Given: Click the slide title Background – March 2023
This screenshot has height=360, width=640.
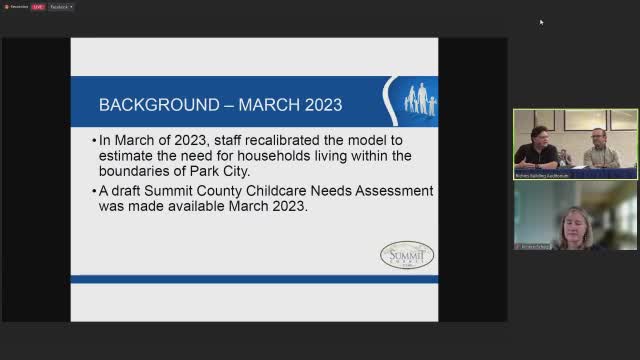Looking at the screenshot, I should point(220,105).
